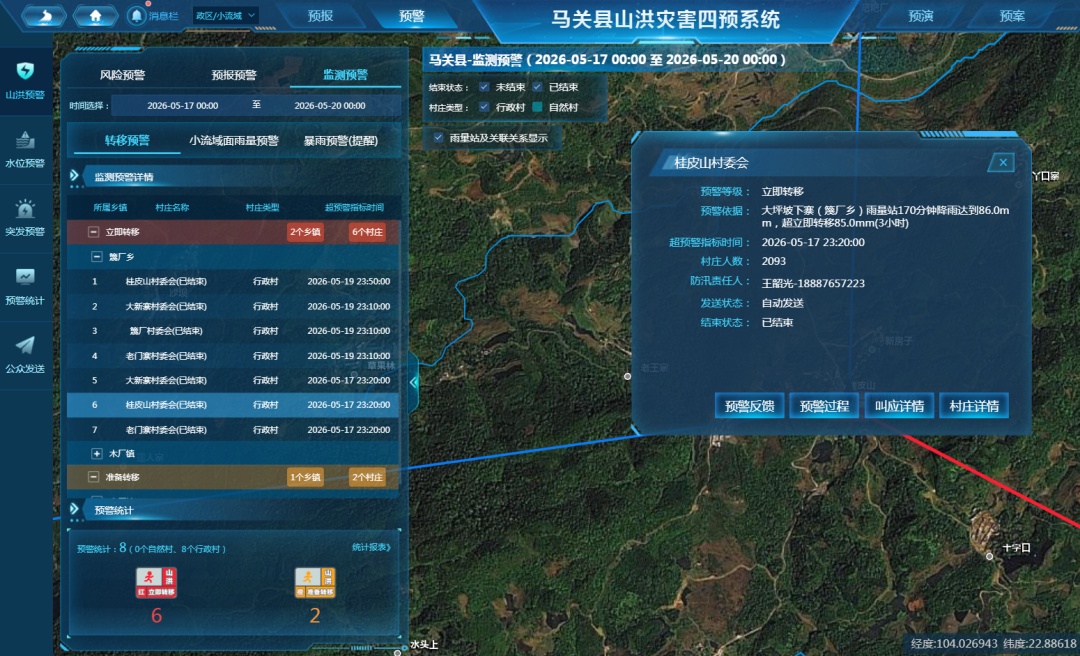
Task: Open the 预警统计 chart icon
Action: click(x=25, y=277)
